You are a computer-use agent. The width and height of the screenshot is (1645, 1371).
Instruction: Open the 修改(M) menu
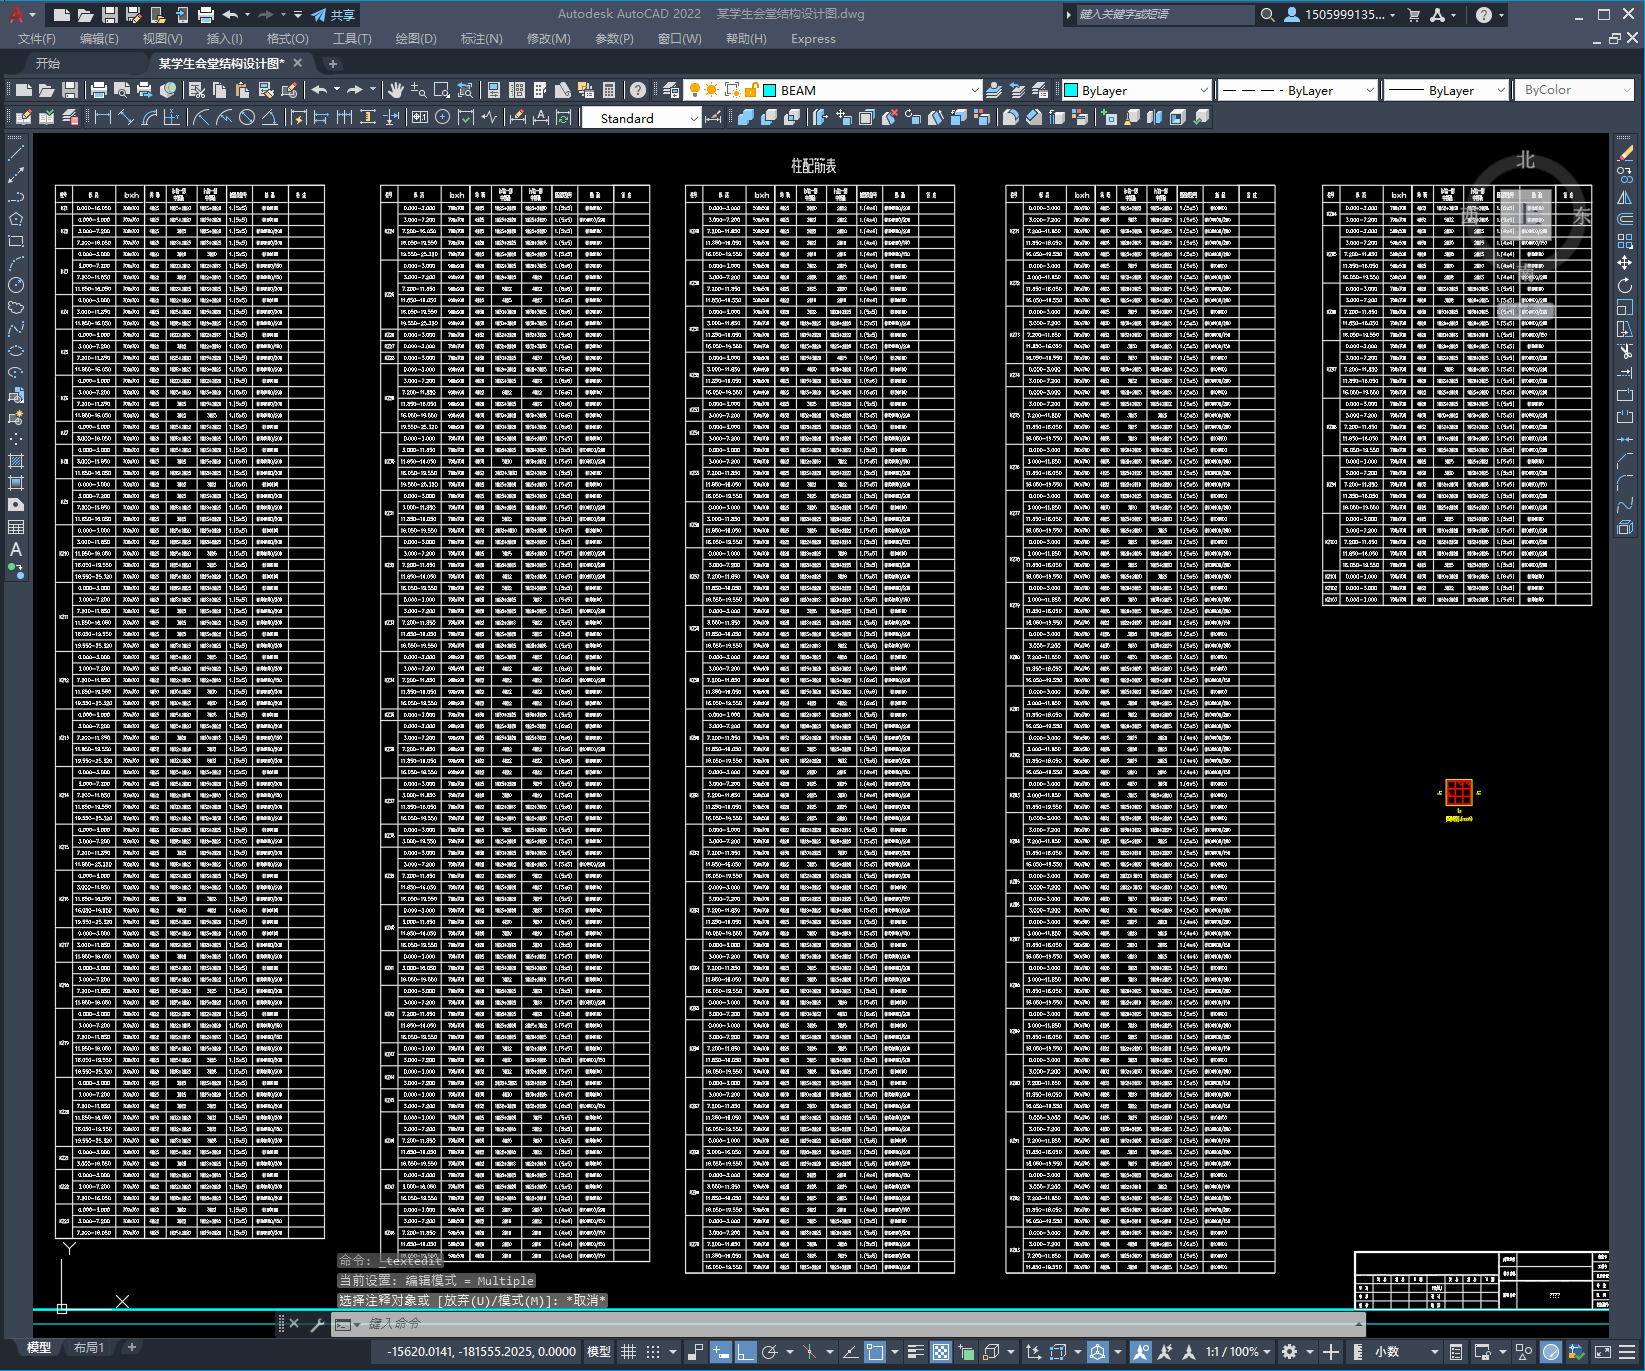(548, 39)
